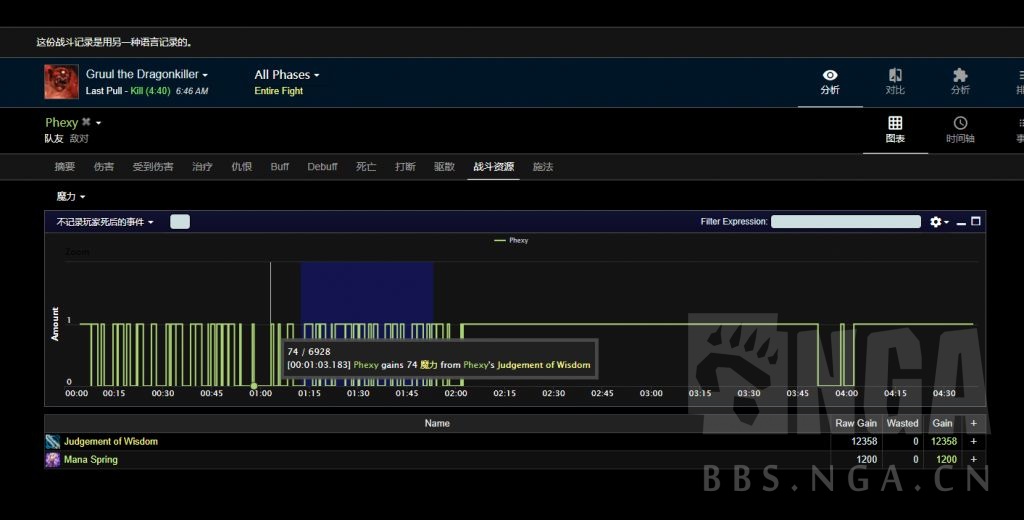Select 敌对 enemies link
Image resolution: width=1024 pixels, height=520 pixels.
pyautogui.click(x=79, y=138)
